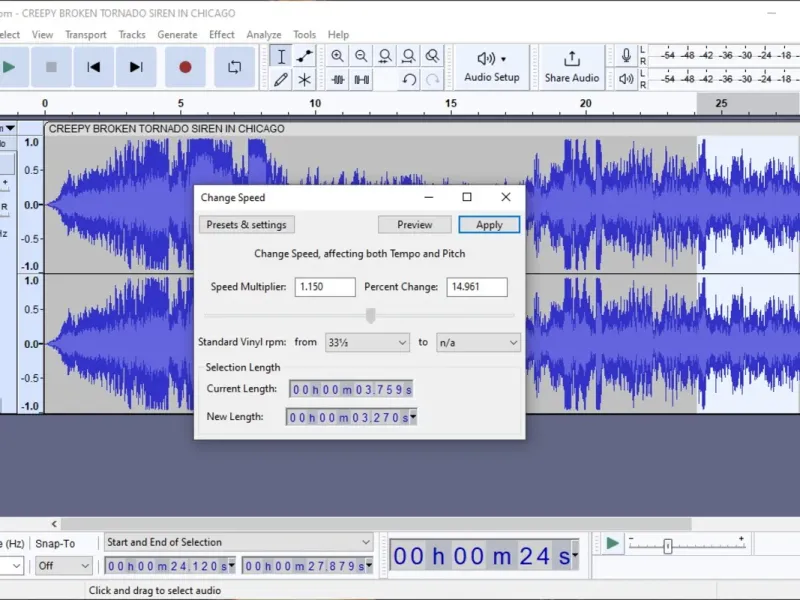Click the microphone record meter icon
The image size is (800, 600).
626,55
